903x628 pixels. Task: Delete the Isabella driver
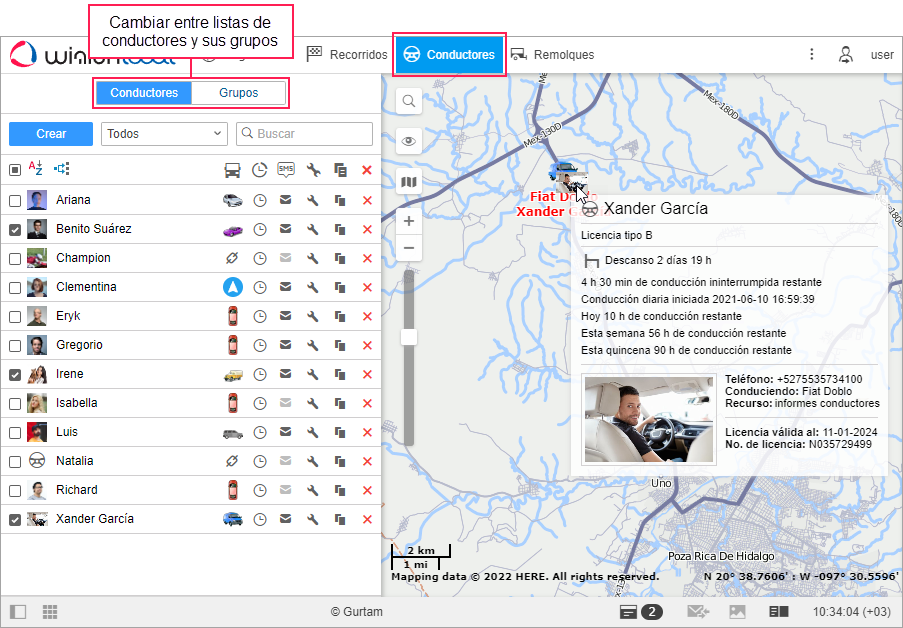[367, 403]
